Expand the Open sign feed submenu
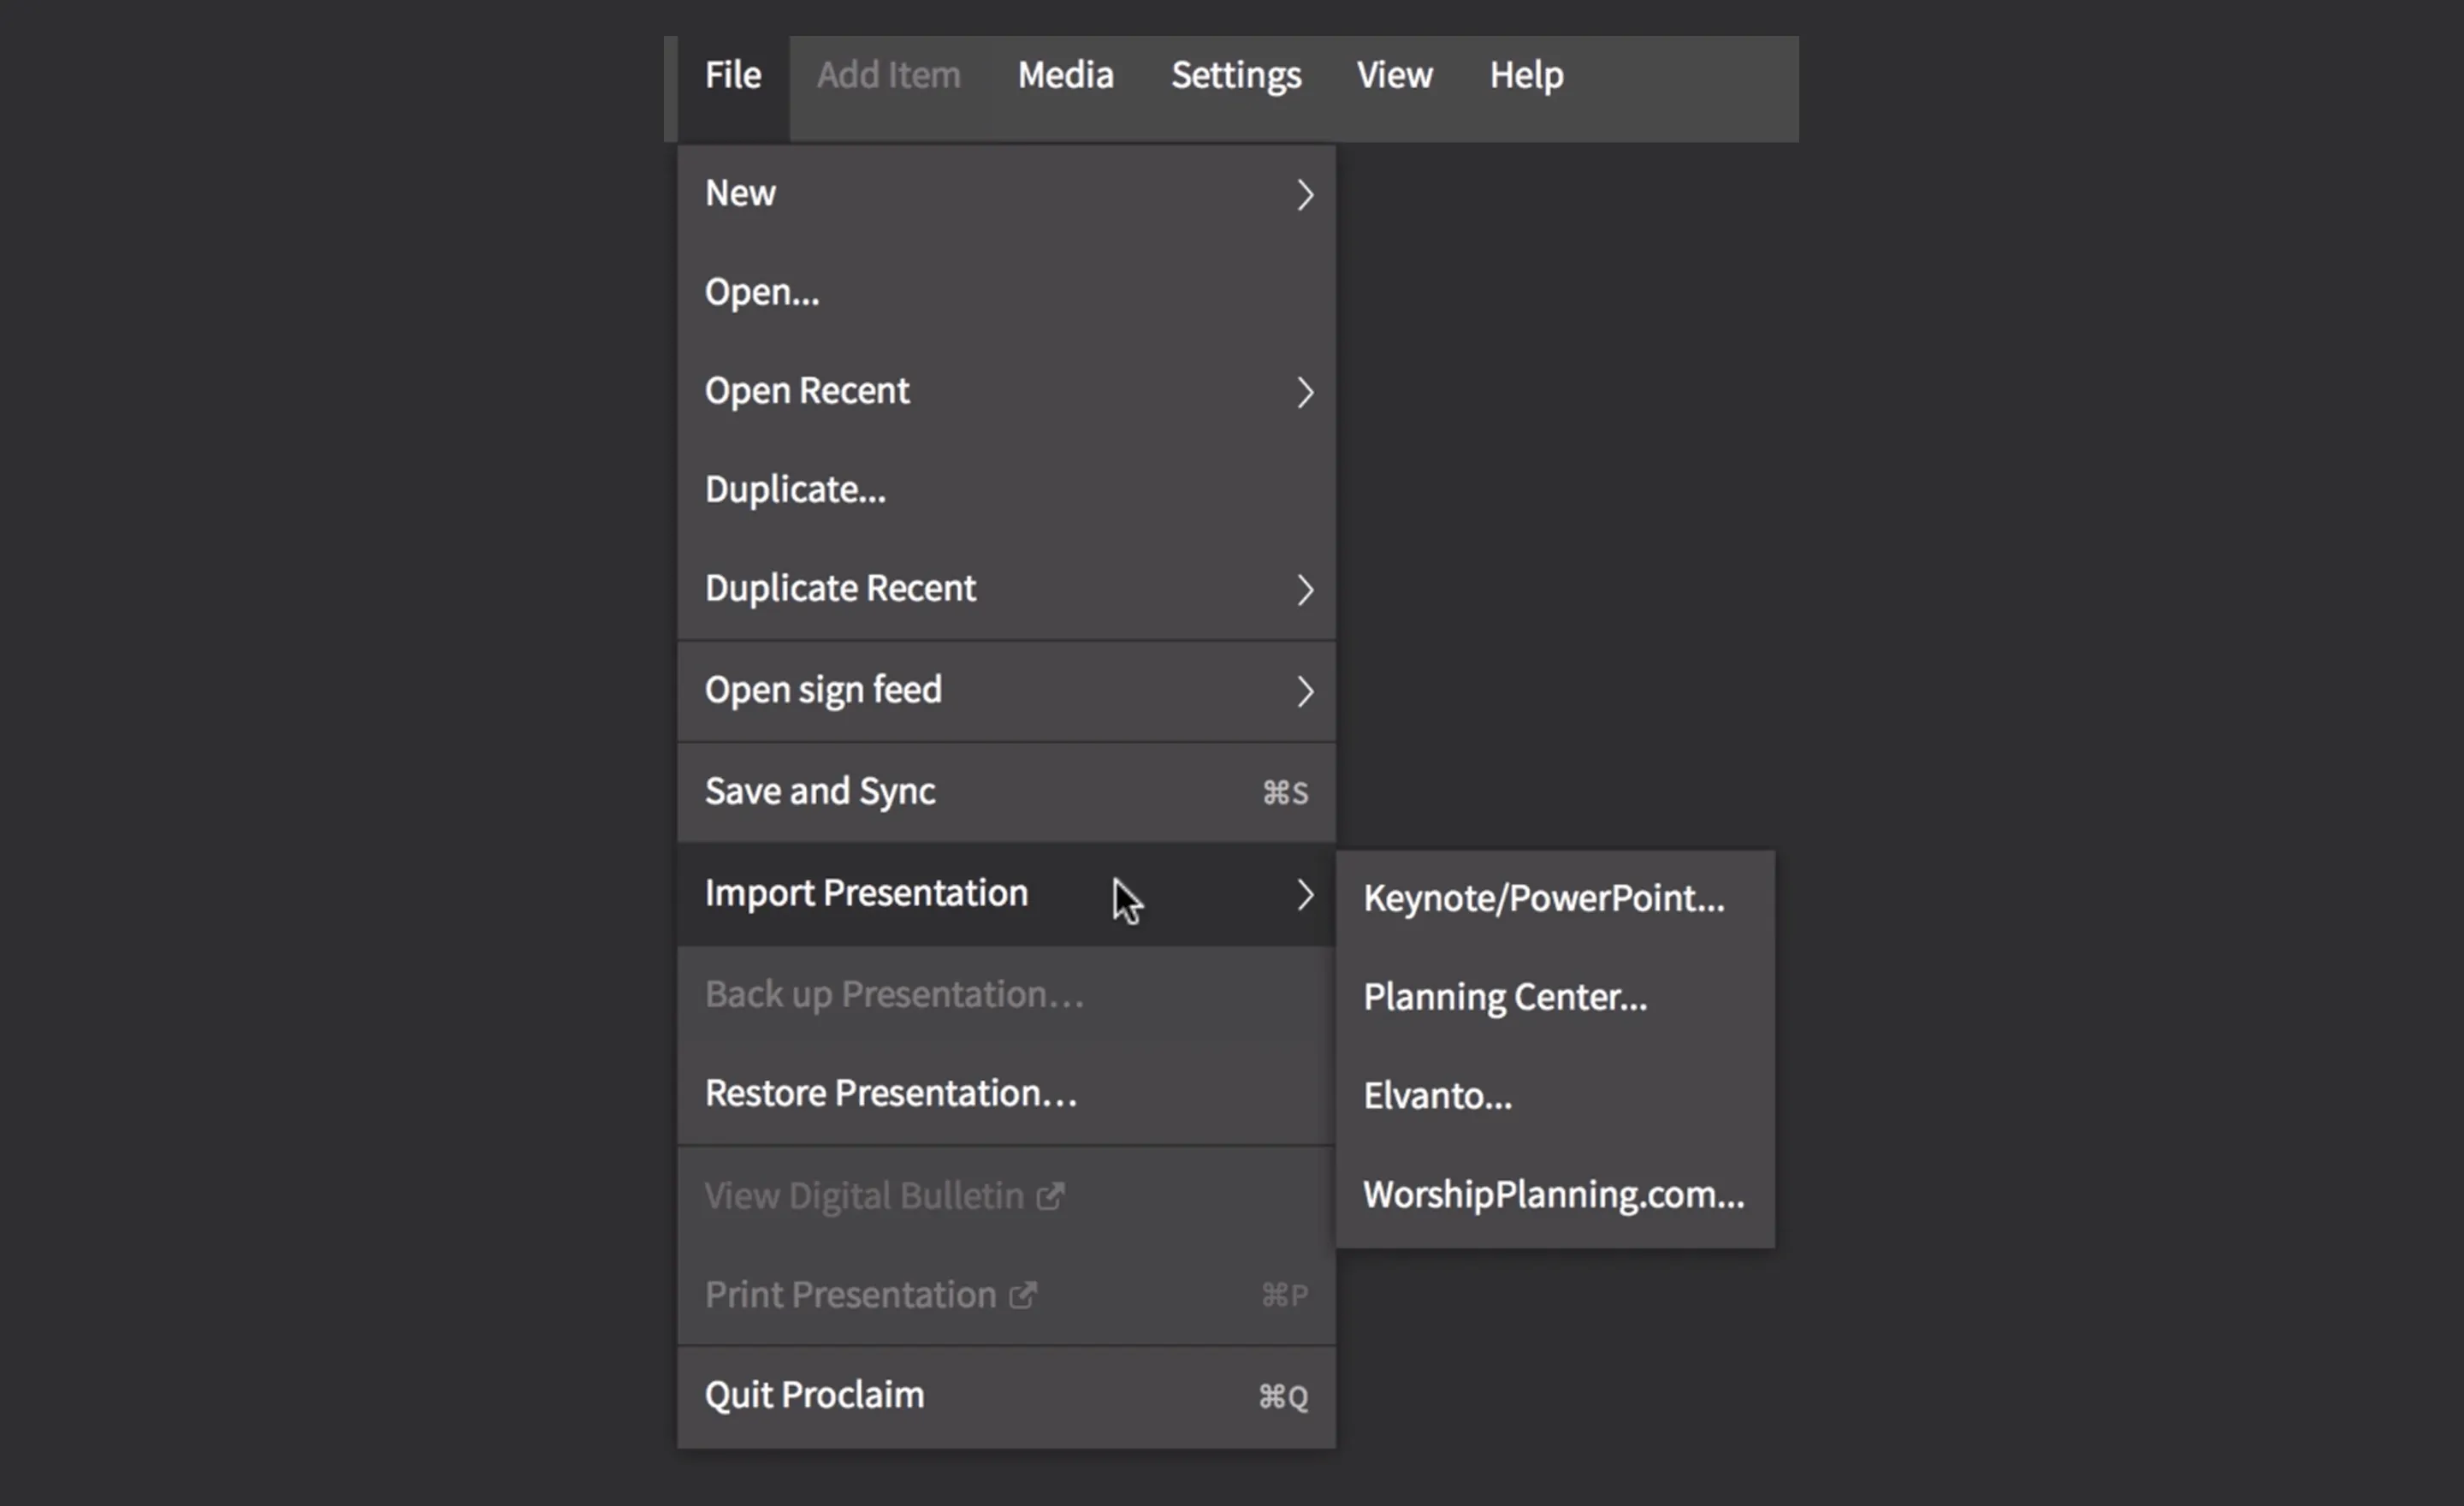The image size is (2464, 1506). [x=1305, y=691]
